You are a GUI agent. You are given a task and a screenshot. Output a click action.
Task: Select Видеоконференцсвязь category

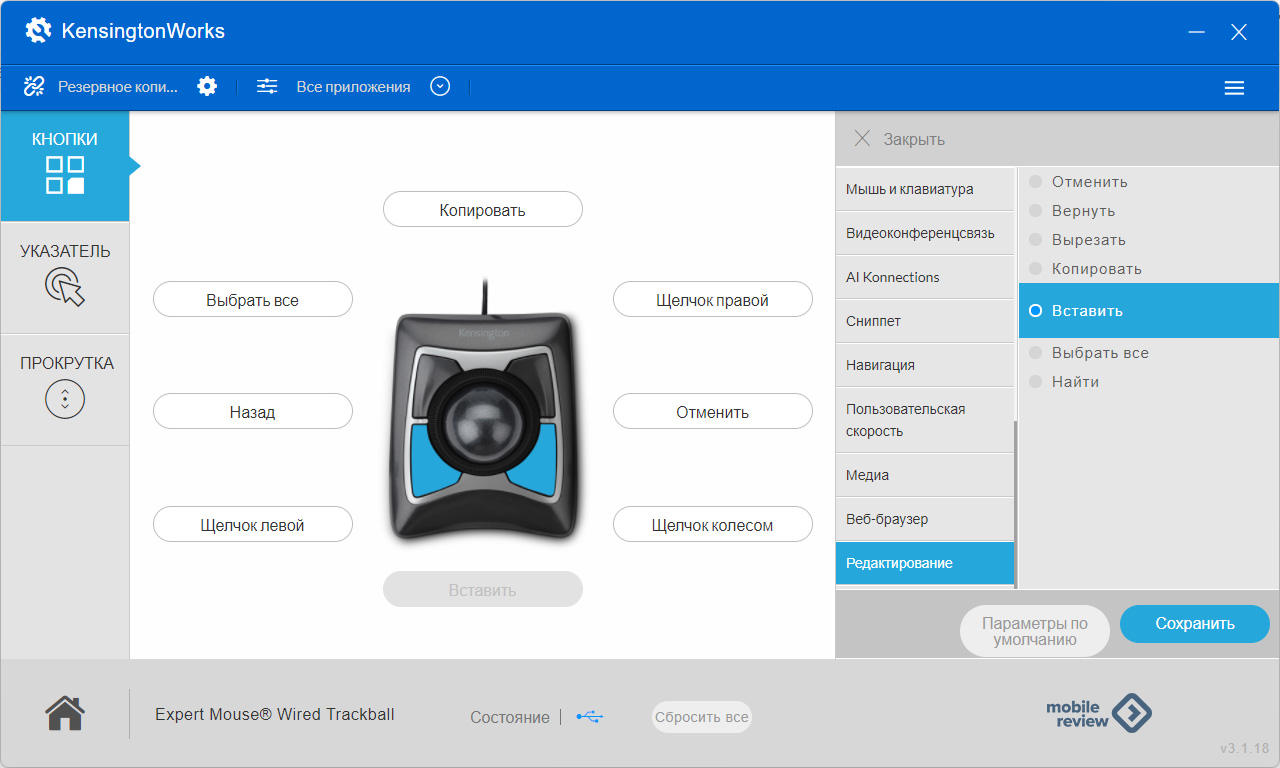925,233
